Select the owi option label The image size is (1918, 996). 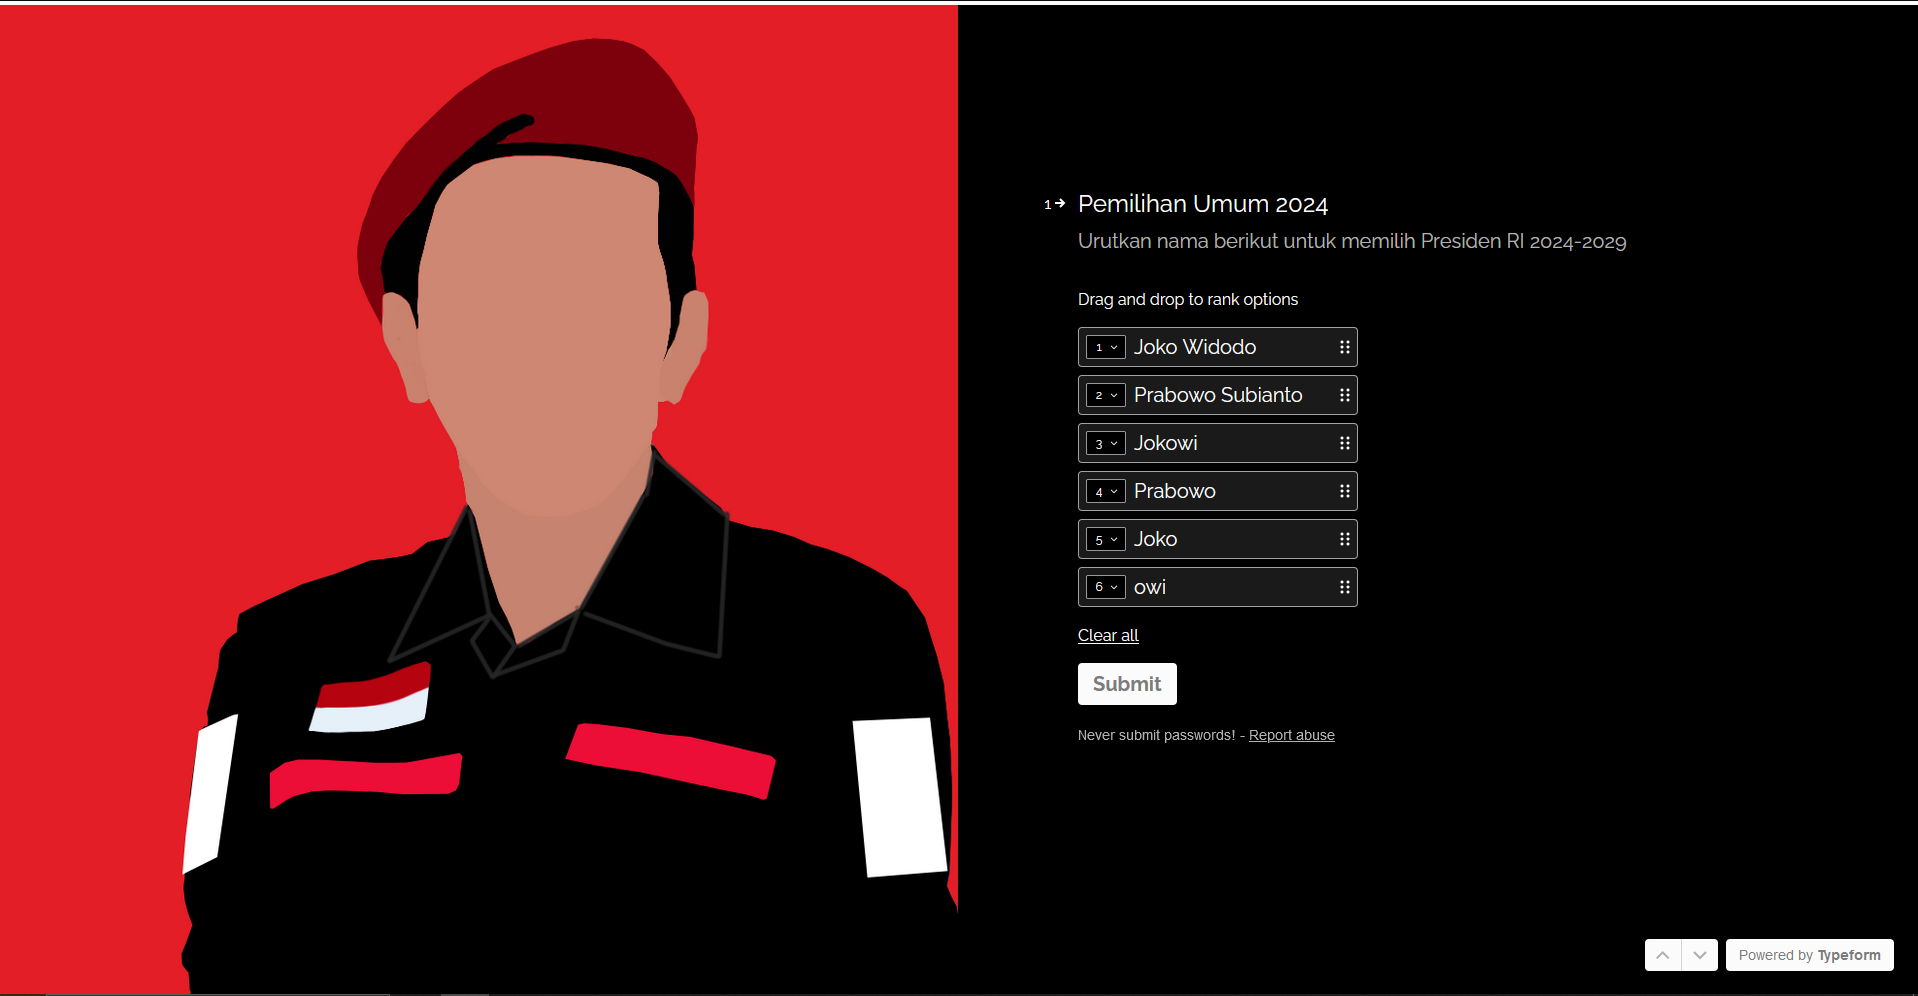click(1150, 587)
